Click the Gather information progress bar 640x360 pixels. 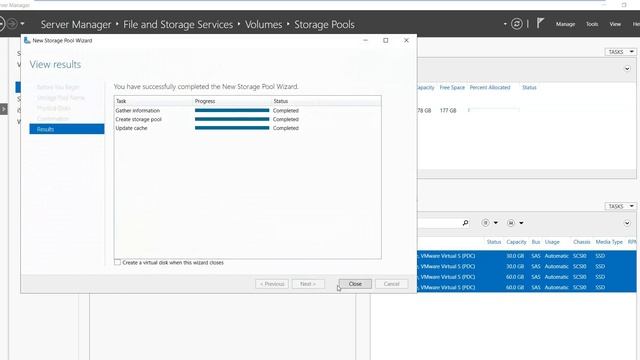(232, 111)
